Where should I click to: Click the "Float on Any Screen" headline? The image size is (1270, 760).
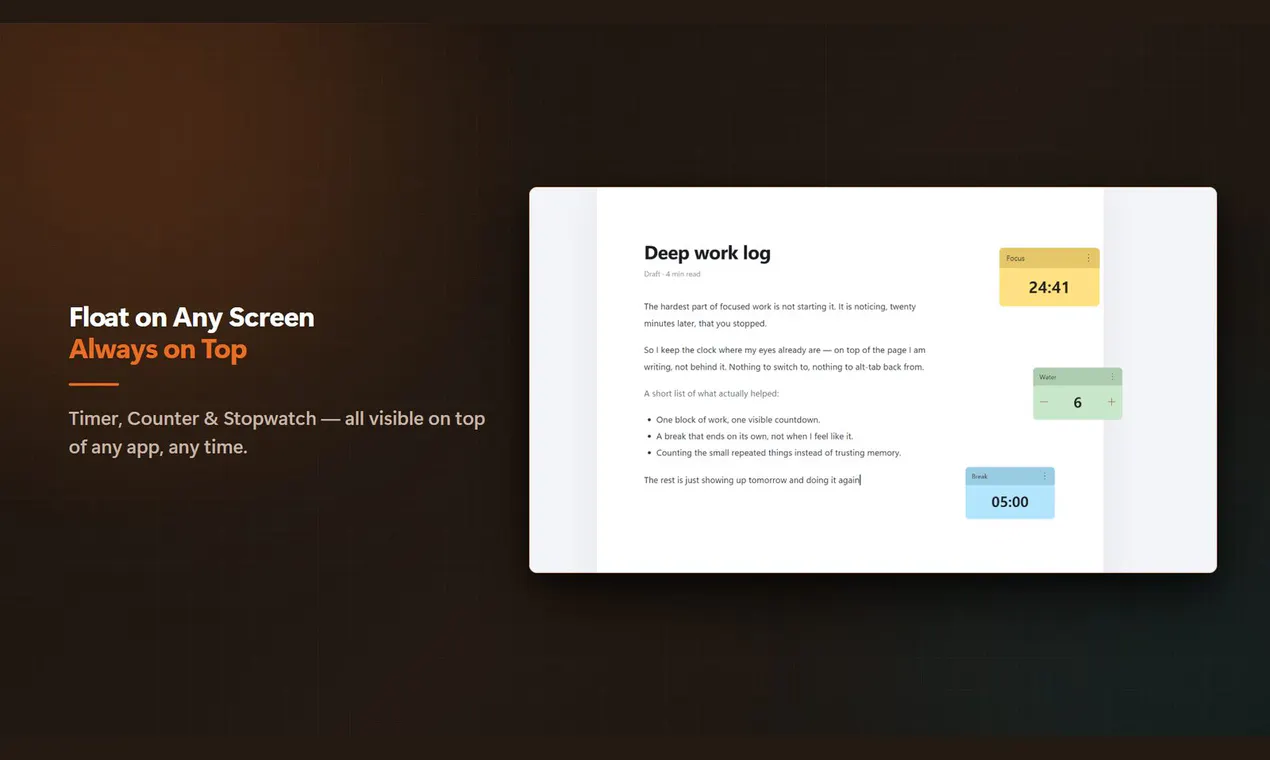pyautogui.click(x=192, y=317)
